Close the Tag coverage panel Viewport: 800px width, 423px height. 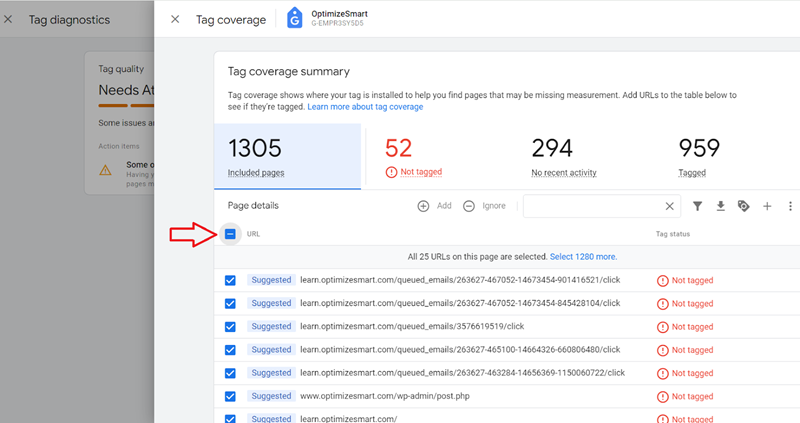click(175, 19)
